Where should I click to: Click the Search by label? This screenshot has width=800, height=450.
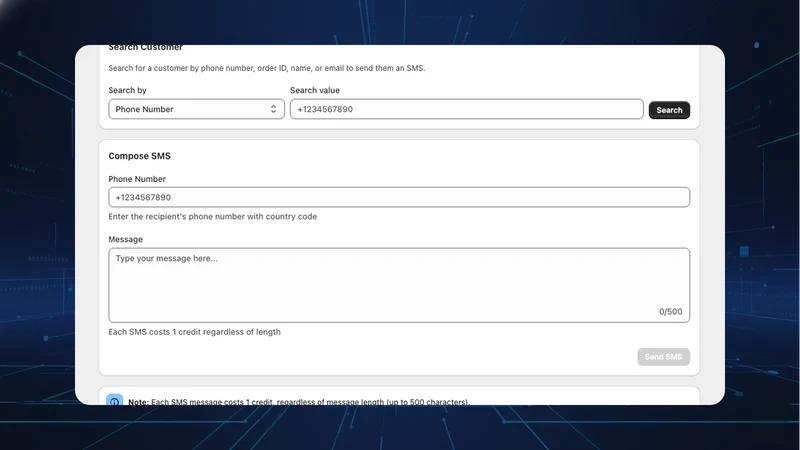[x=127, y=90]
